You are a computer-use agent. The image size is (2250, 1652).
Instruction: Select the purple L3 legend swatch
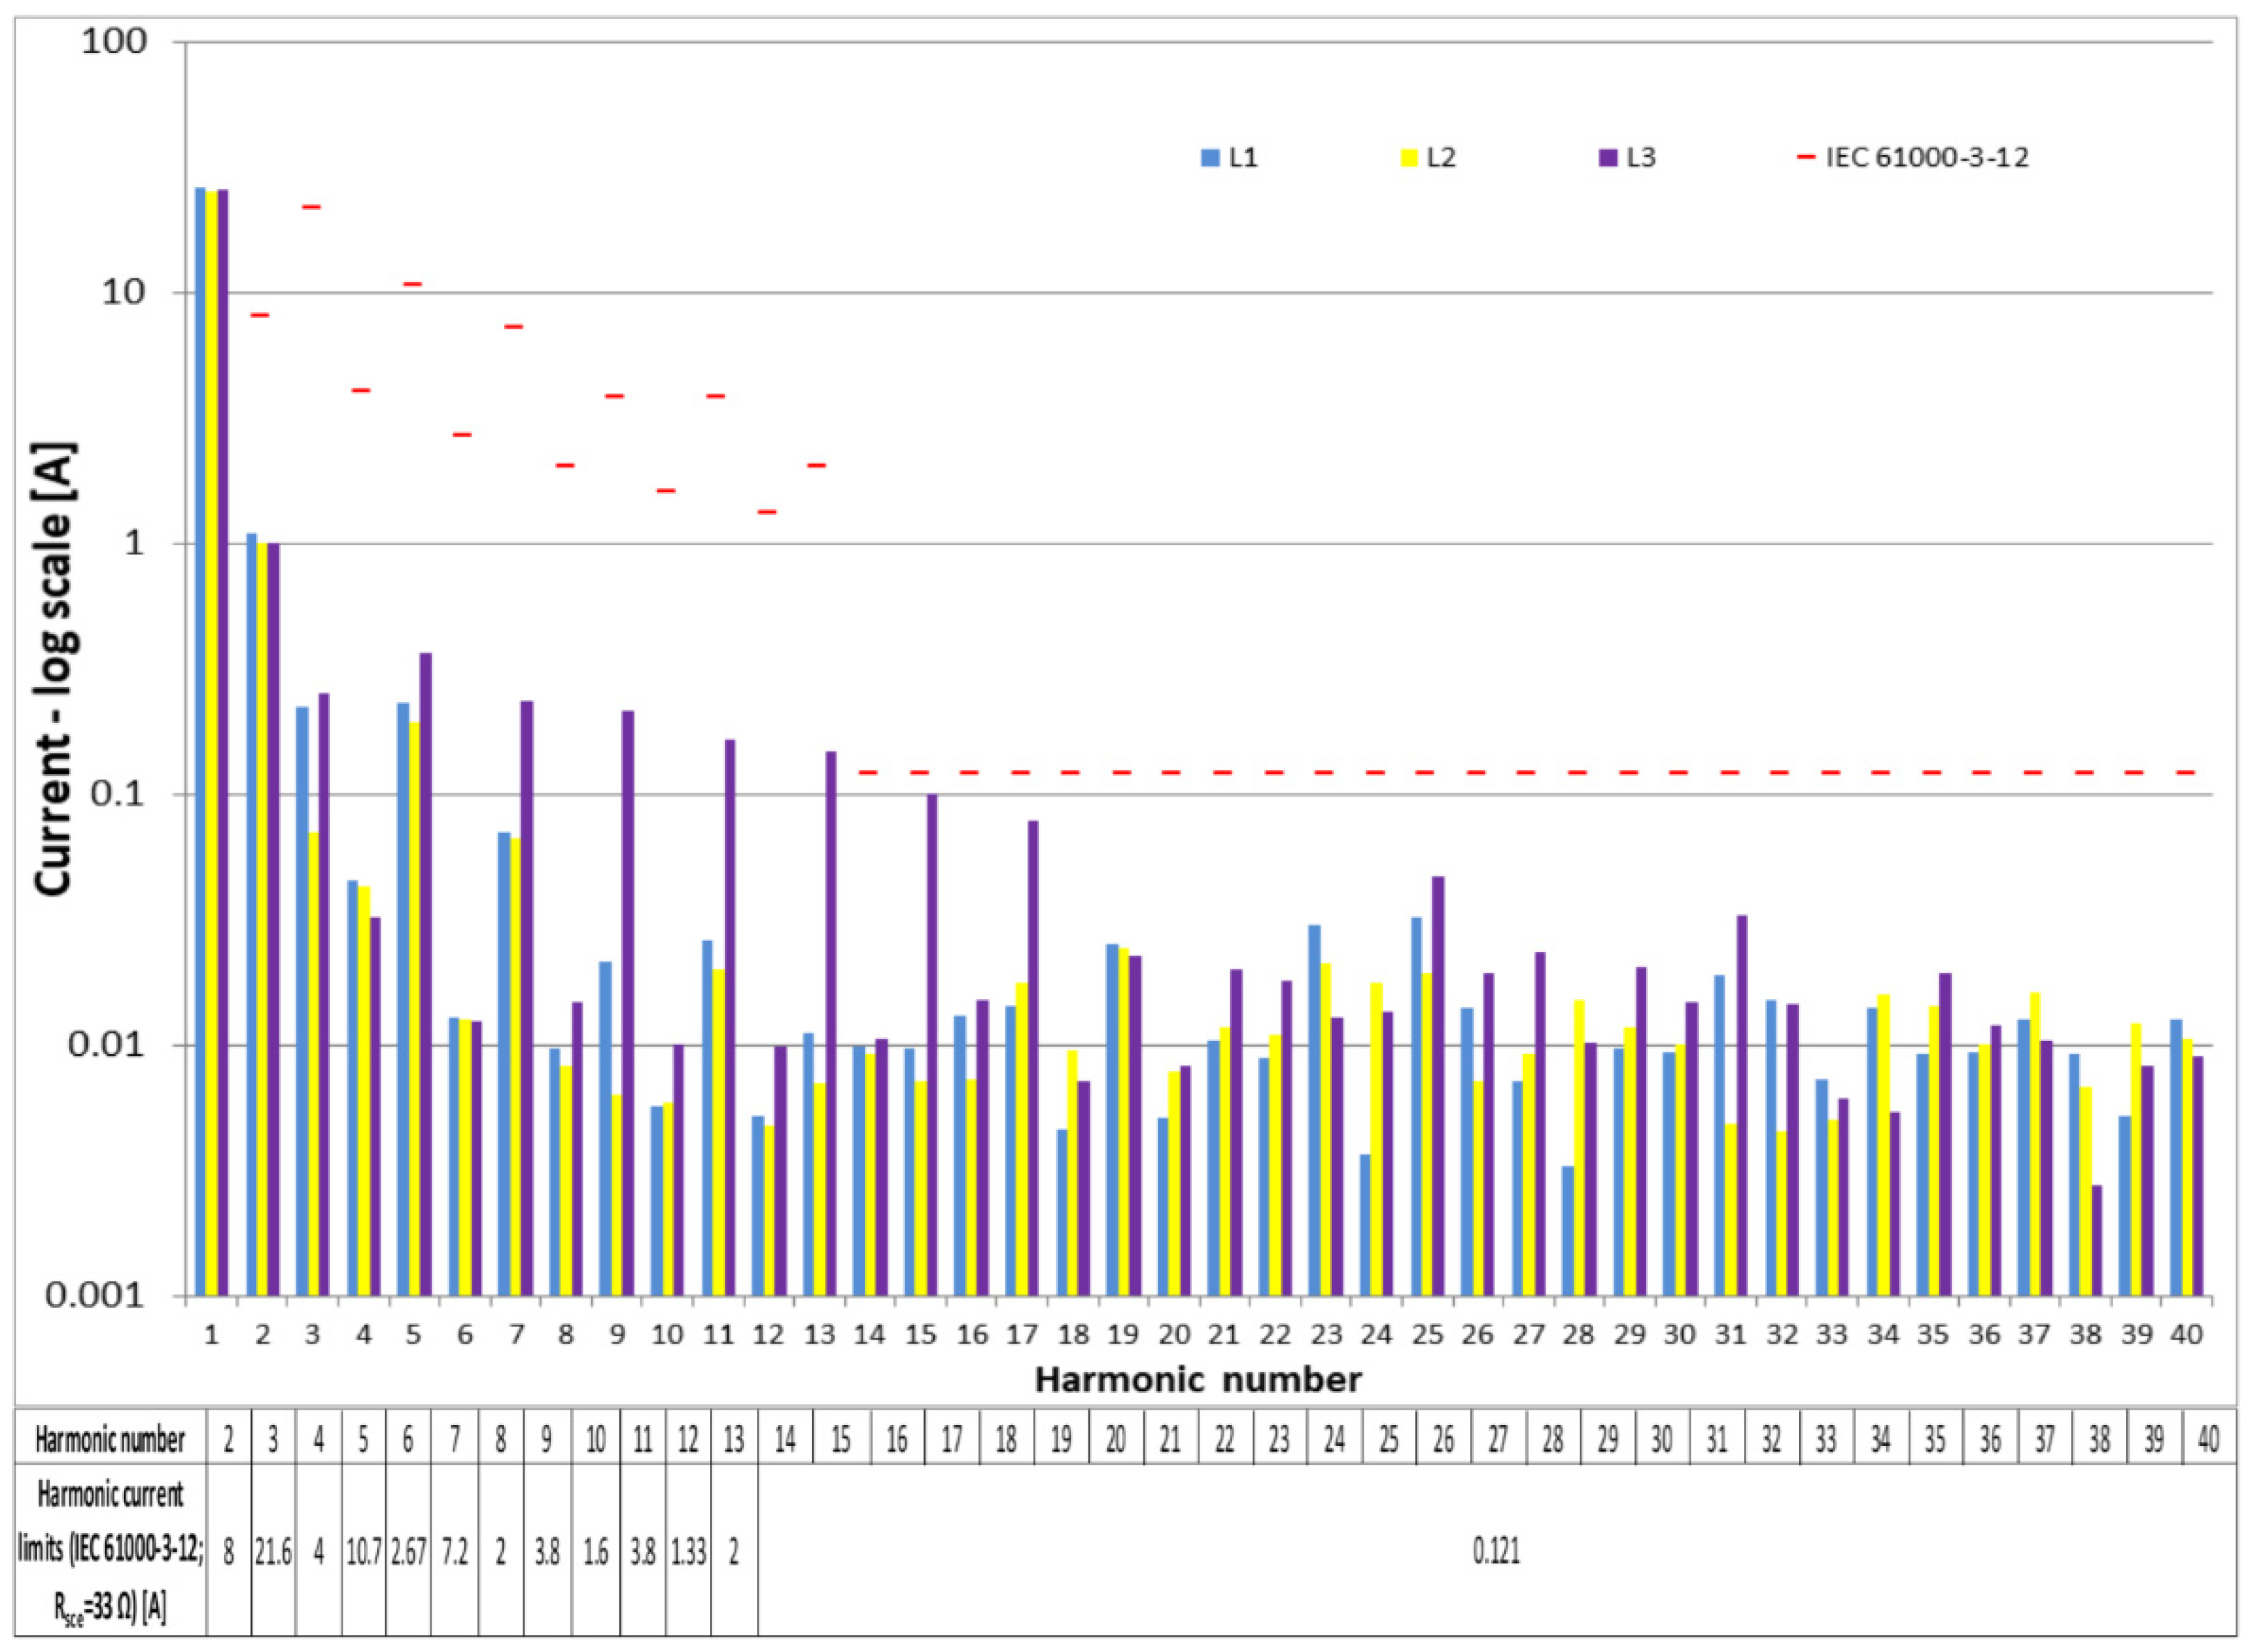1609,157
